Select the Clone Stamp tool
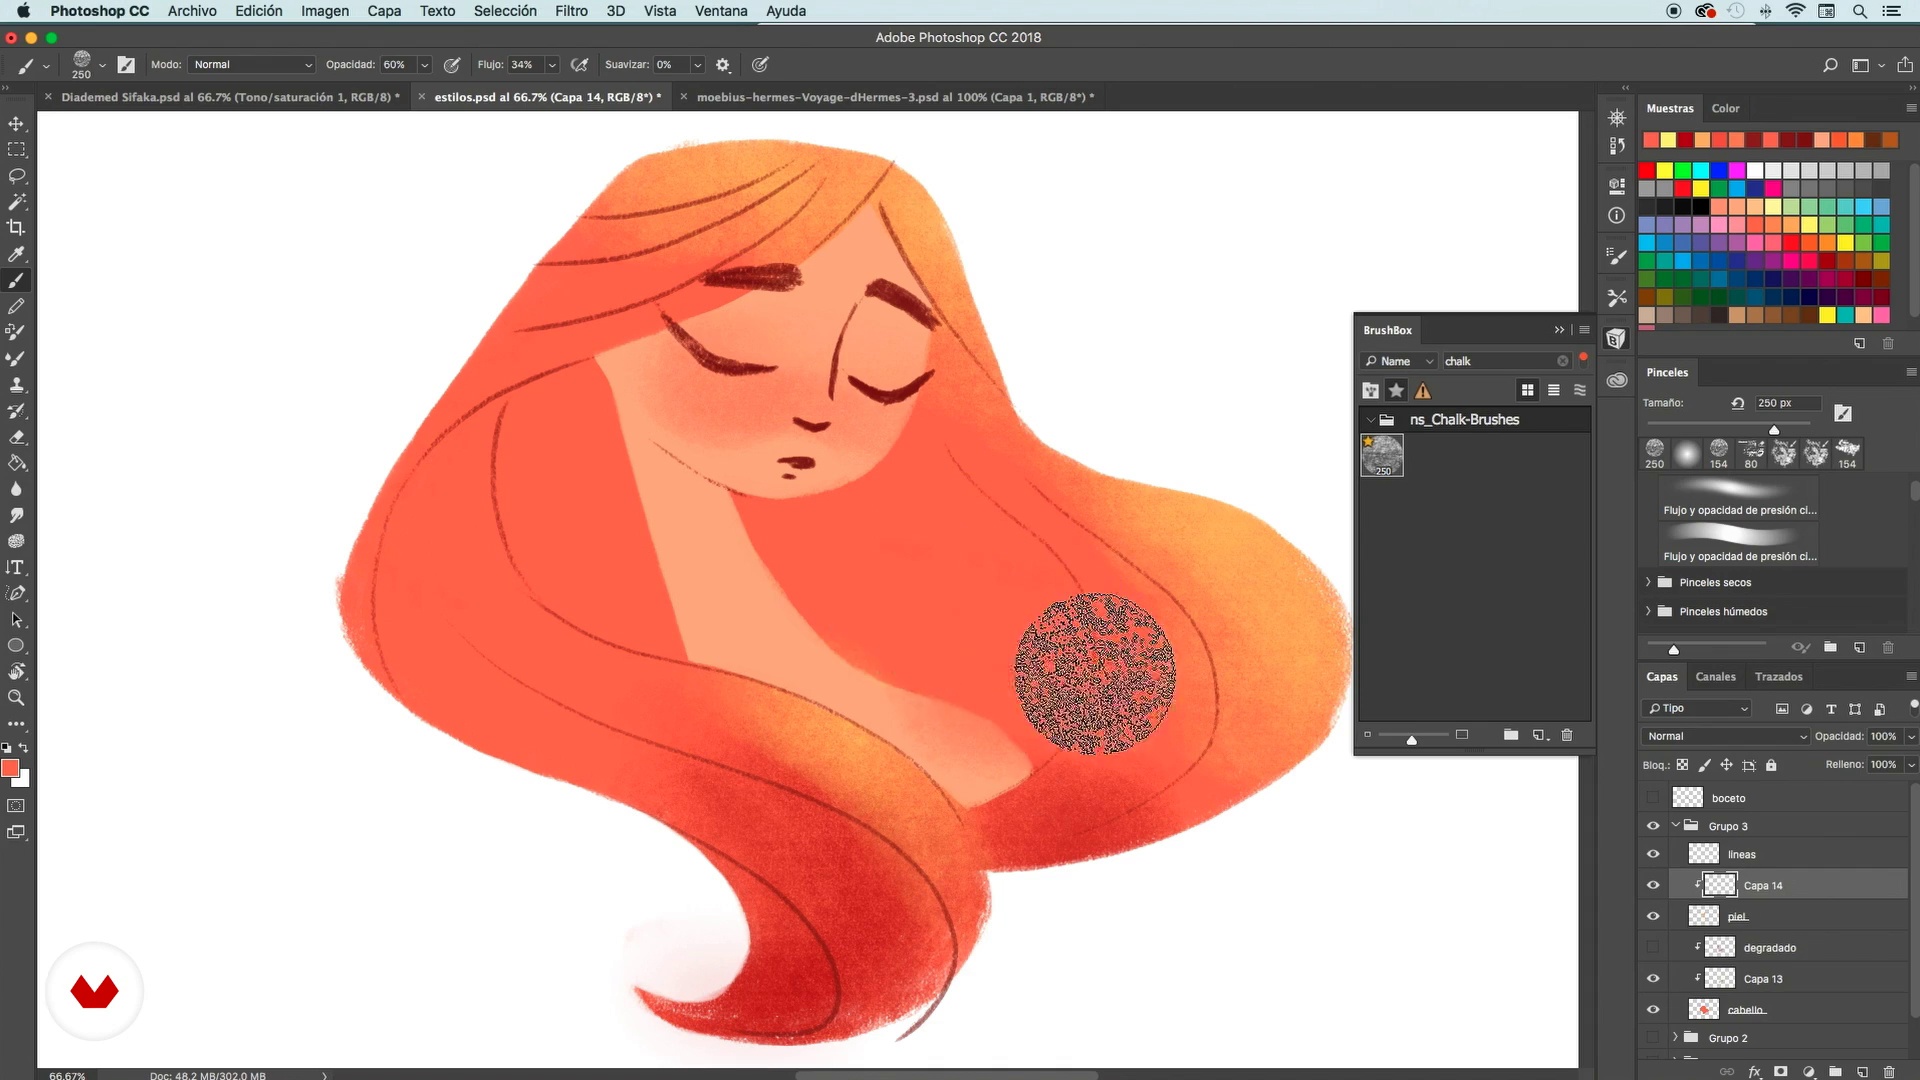 click(16, 385)
